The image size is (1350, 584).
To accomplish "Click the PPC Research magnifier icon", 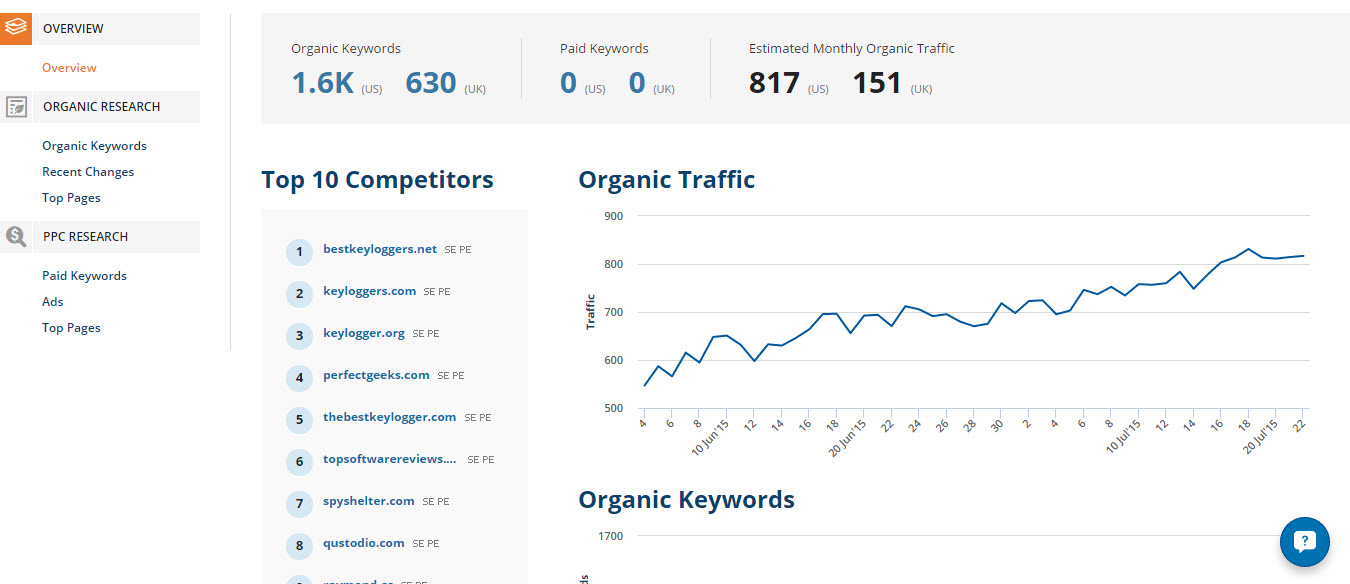I will pyautogui.click(x=16, y=237).
